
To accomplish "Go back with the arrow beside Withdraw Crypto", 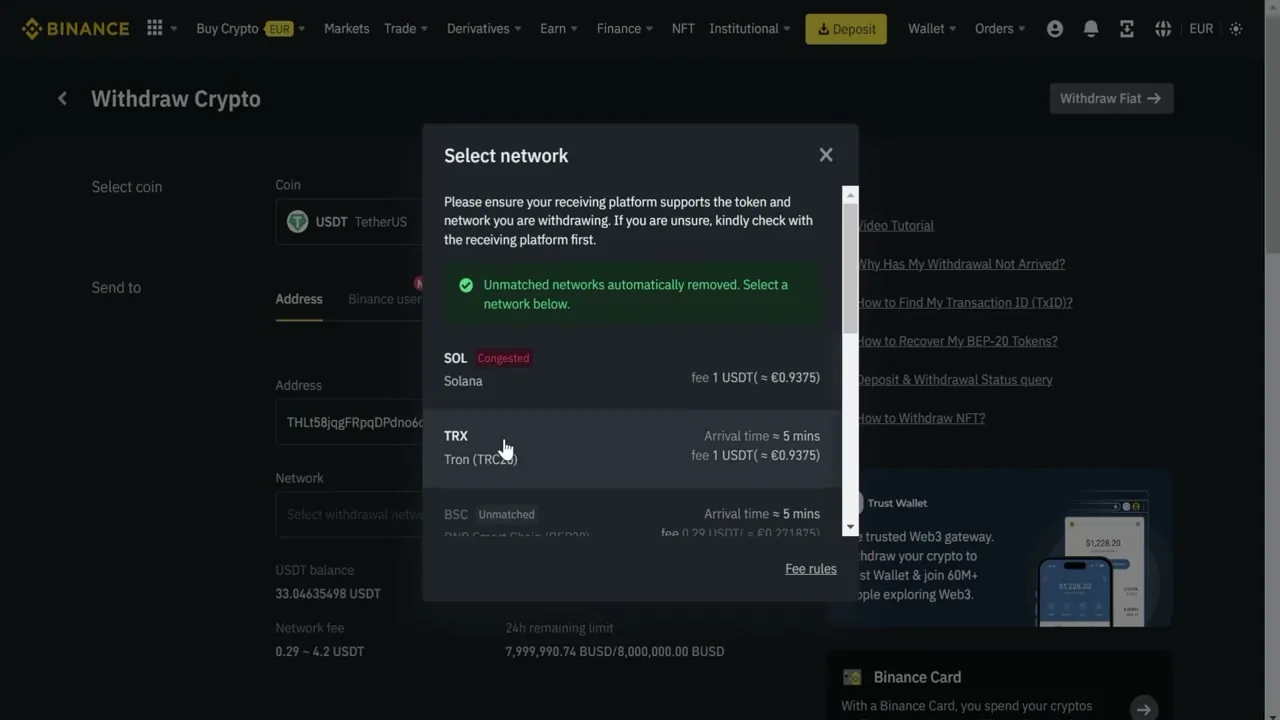I will coord(62,98).
